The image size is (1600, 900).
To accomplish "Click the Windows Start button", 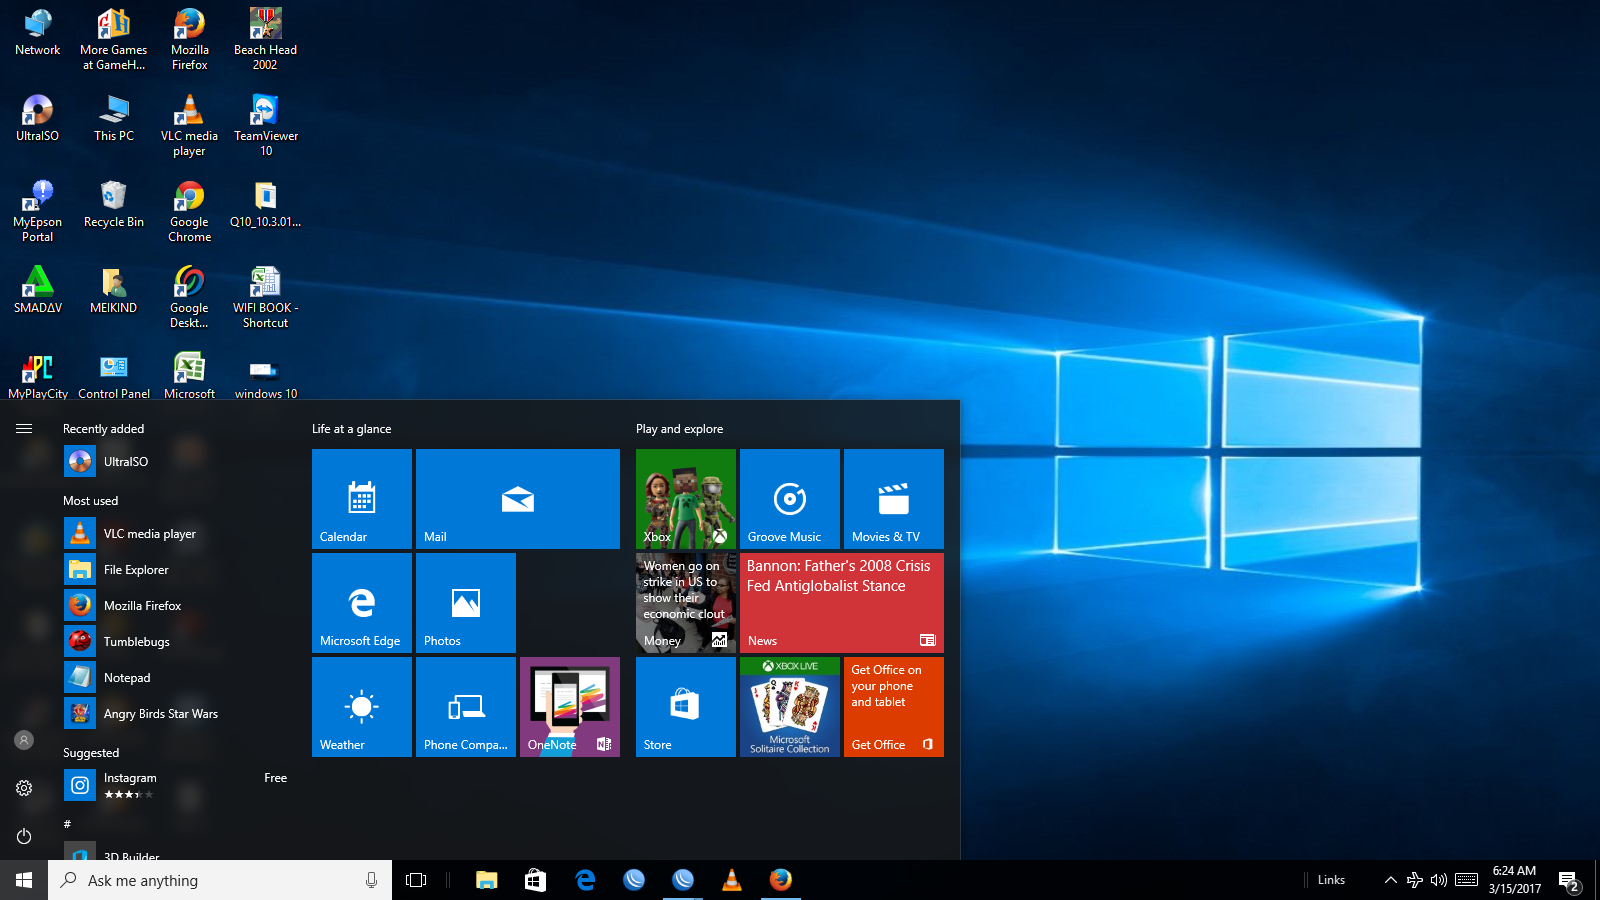I will (24, 880).
